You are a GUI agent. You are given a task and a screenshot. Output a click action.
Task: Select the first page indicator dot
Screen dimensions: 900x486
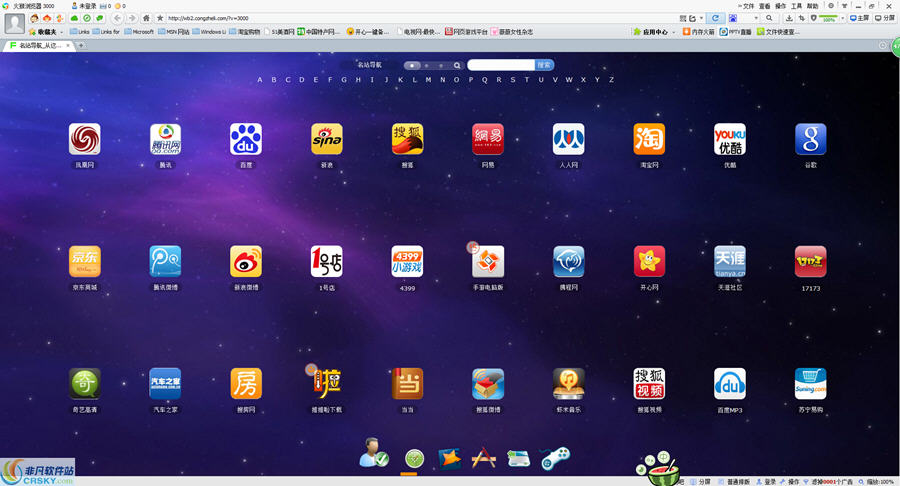(413, 65)
